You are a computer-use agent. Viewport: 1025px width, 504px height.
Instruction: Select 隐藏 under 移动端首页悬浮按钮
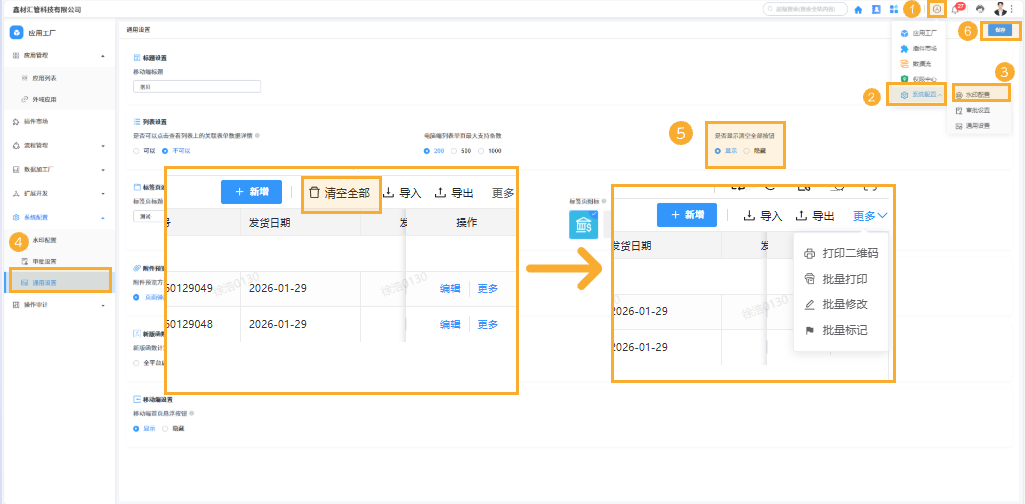pyautogui.click(x=165, y=429)
